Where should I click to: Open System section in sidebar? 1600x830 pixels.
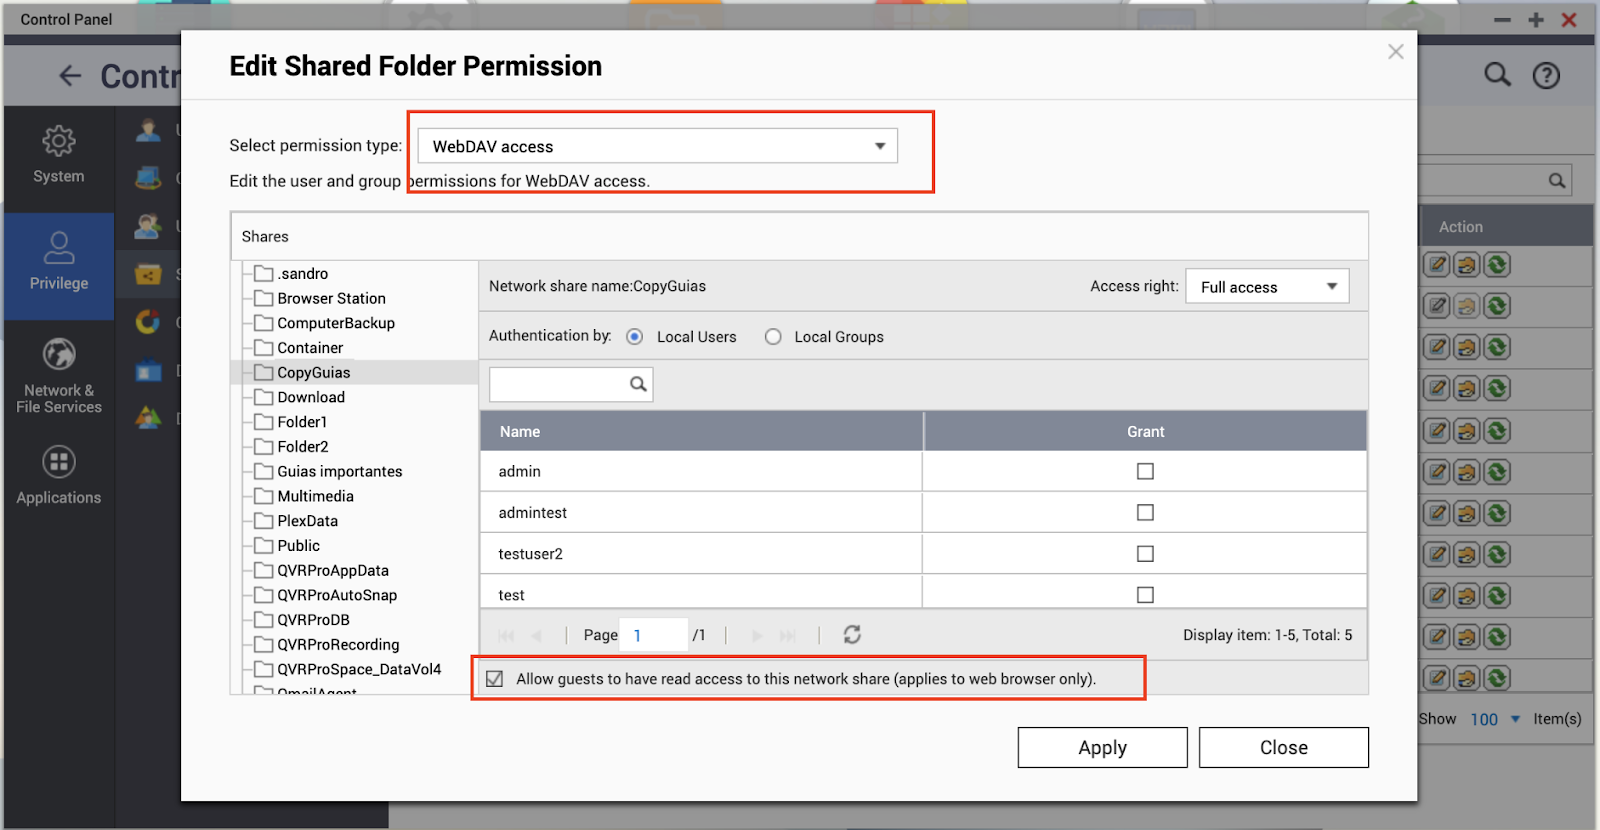(x=59, y=155)
